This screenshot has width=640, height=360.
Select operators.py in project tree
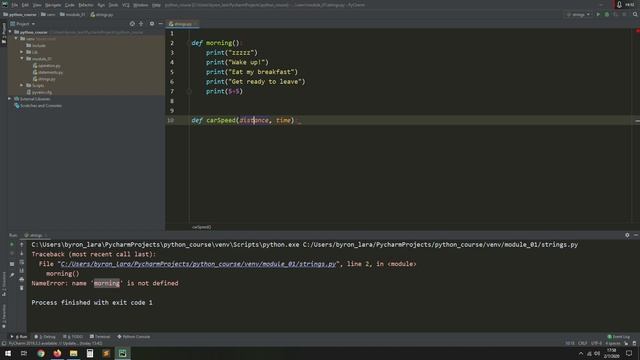47,66
